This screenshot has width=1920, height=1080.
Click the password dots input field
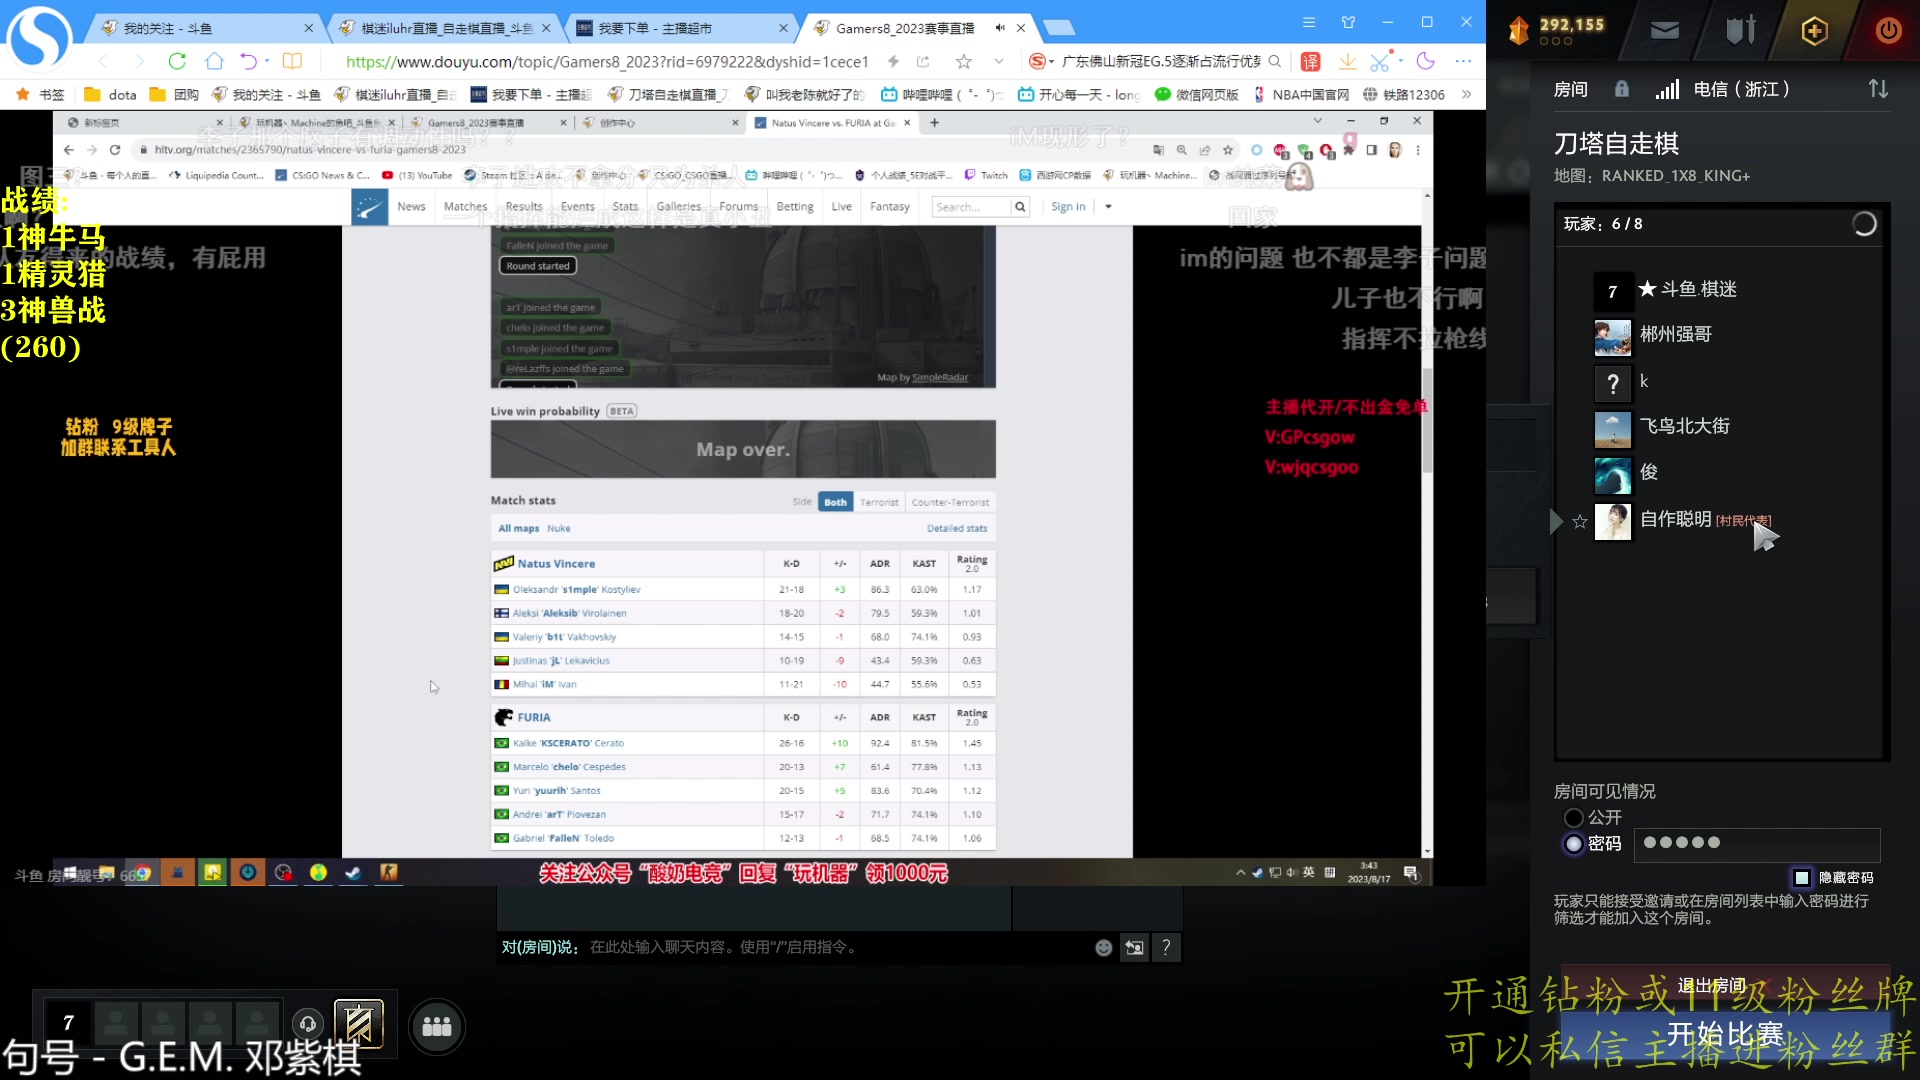pyautogui.click(x=1757, y=844)
